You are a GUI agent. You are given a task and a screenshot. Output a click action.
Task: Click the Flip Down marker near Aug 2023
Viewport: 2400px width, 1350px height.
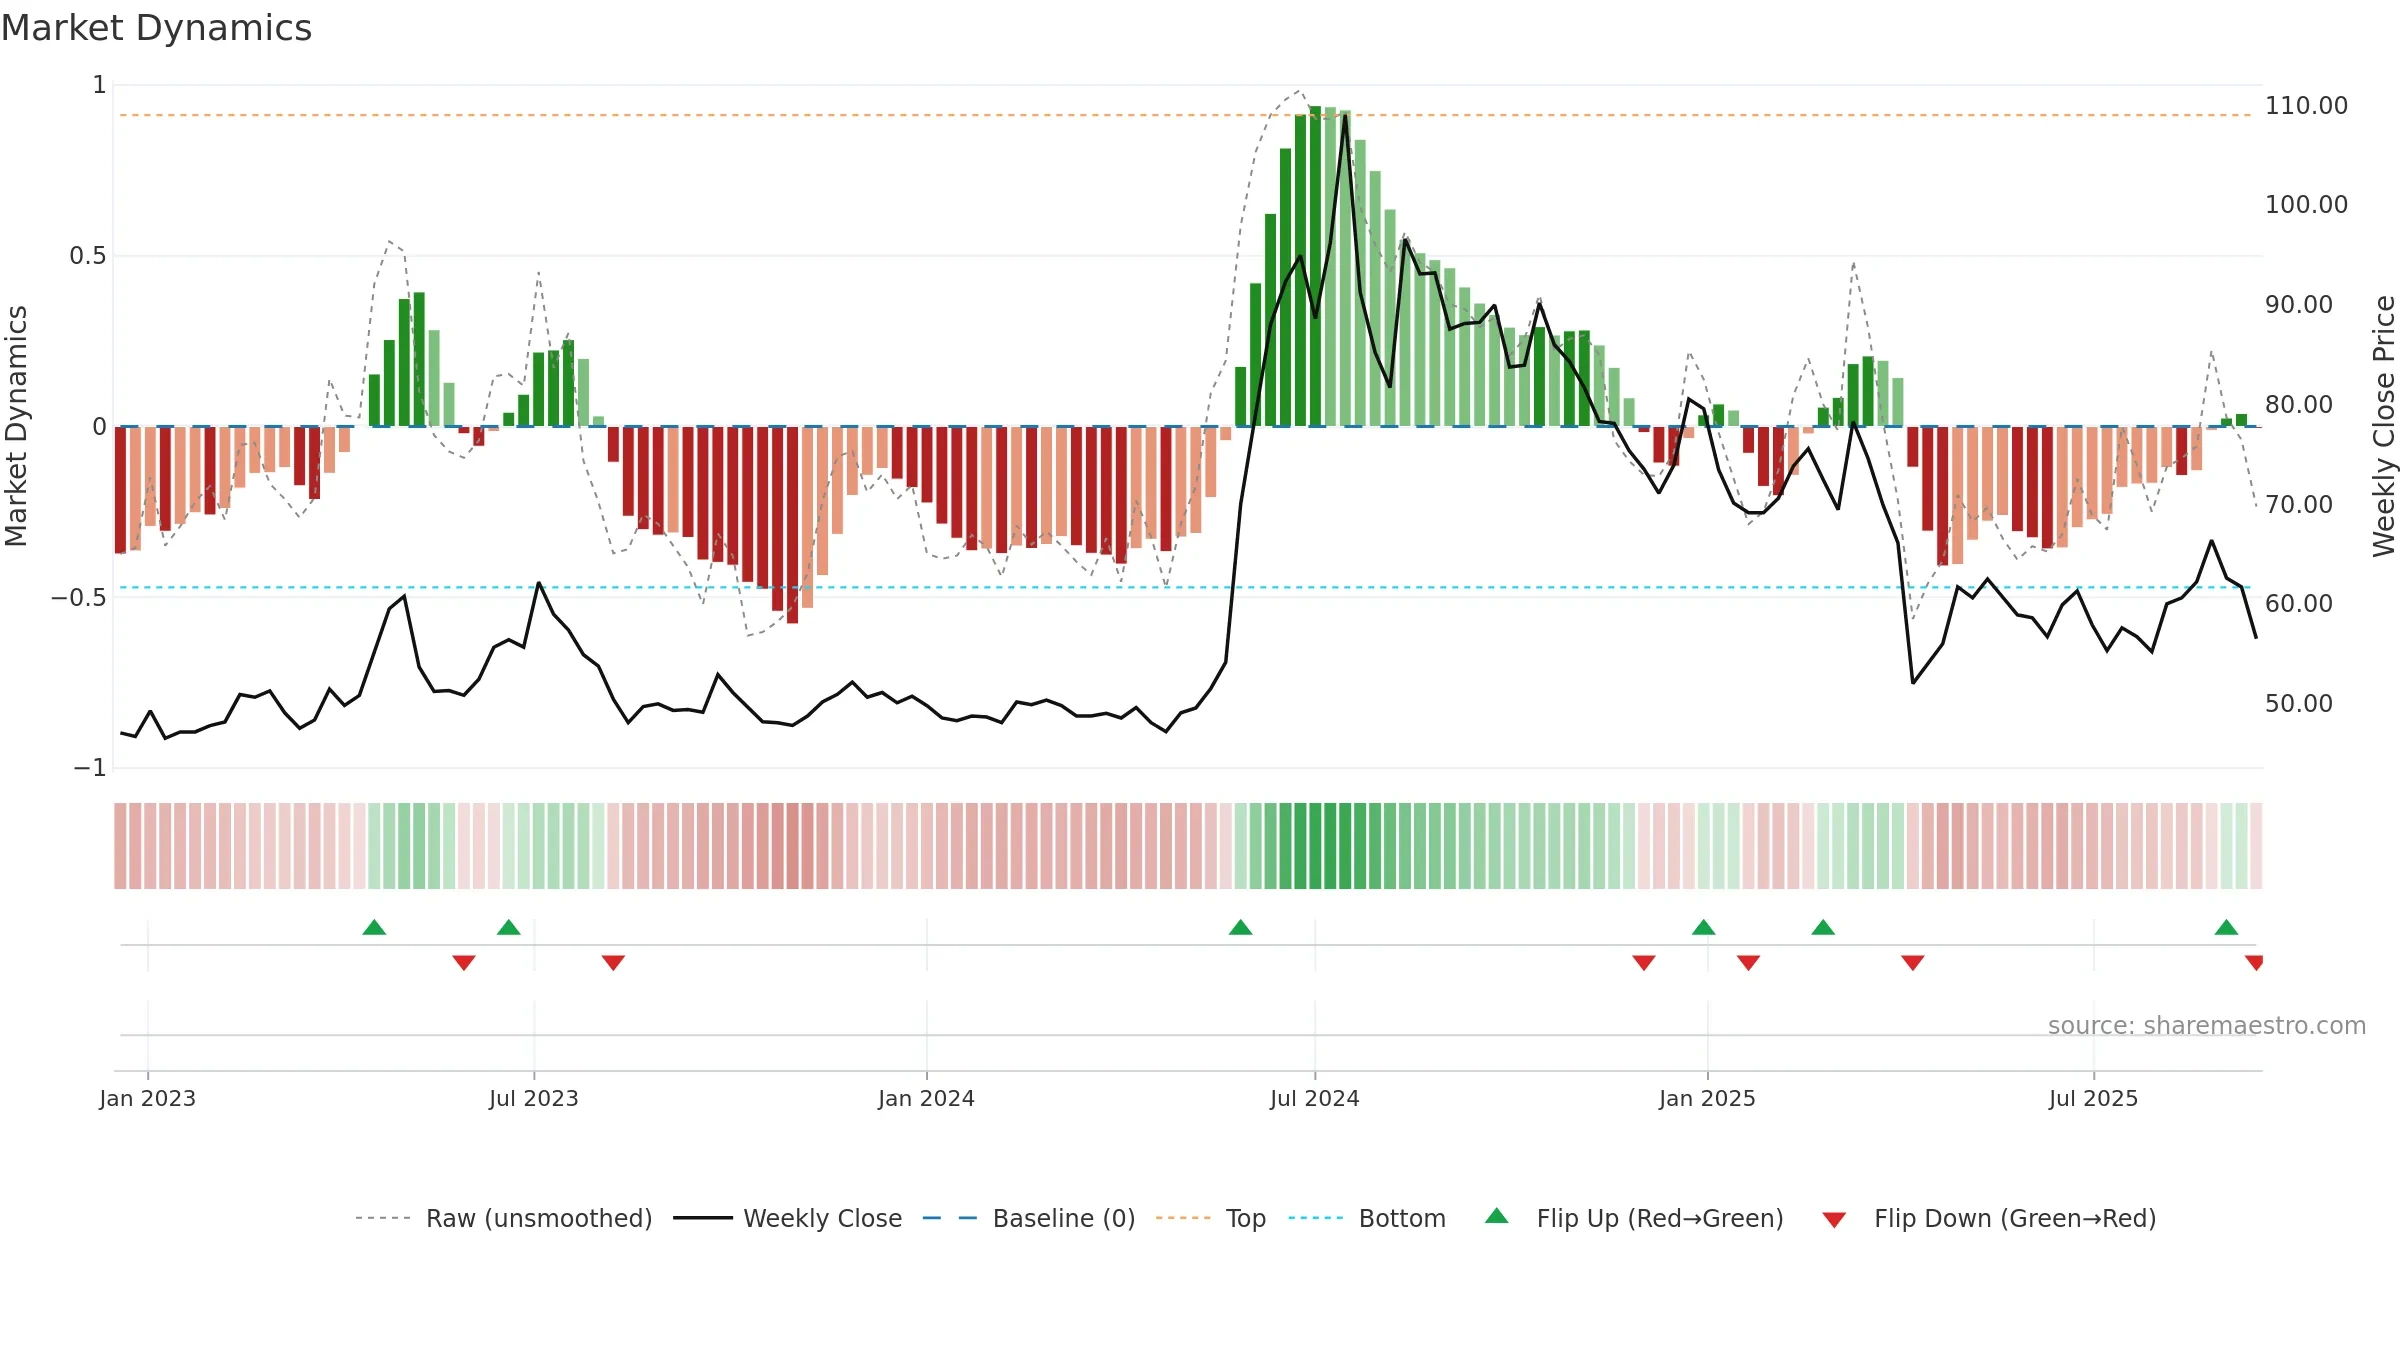(x=613, y=962)
